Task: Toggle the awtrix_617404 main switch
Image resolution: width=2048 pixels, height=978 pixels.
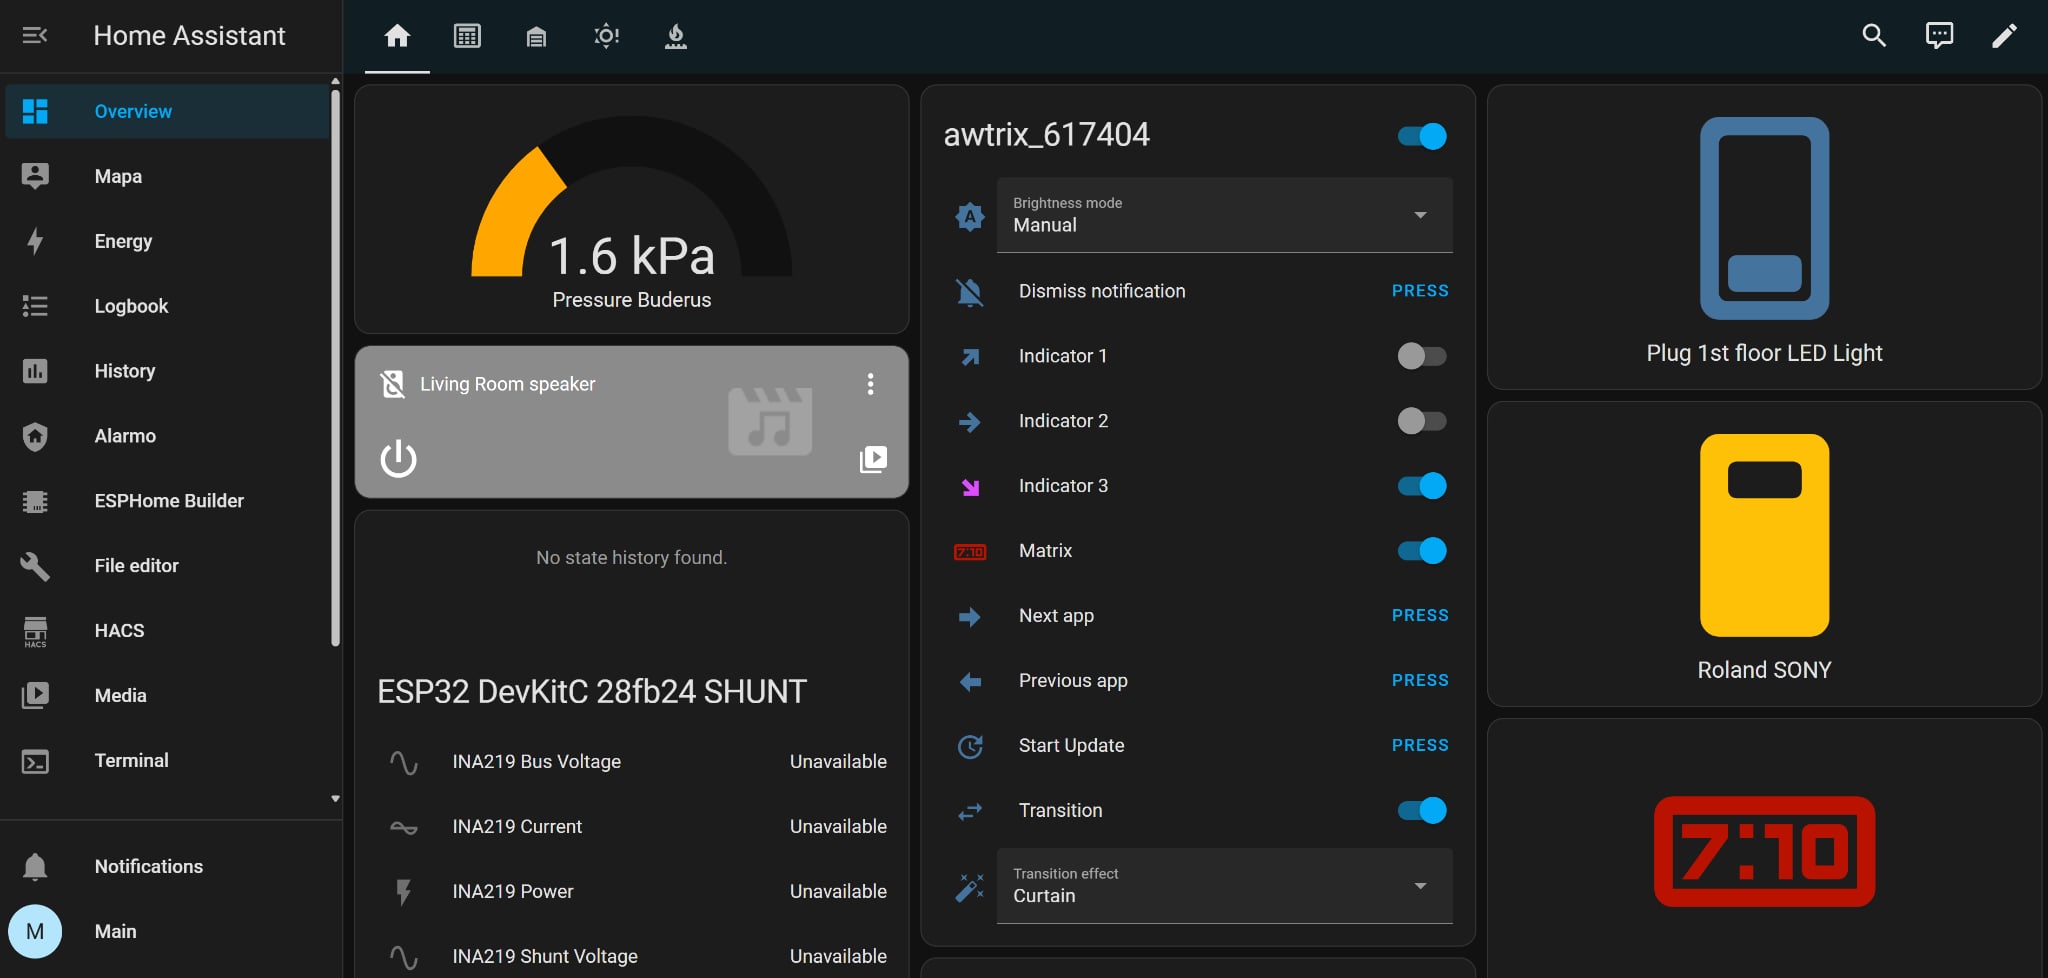Action: point(1422,136)
